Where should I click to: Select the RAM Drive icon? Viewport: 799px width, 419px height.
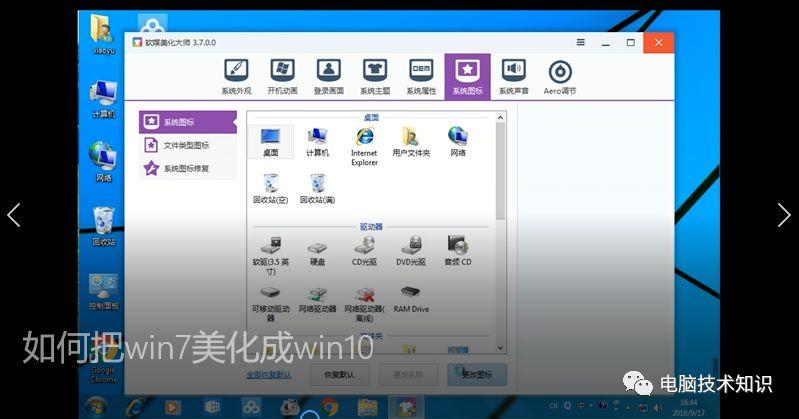coord(411,300)
